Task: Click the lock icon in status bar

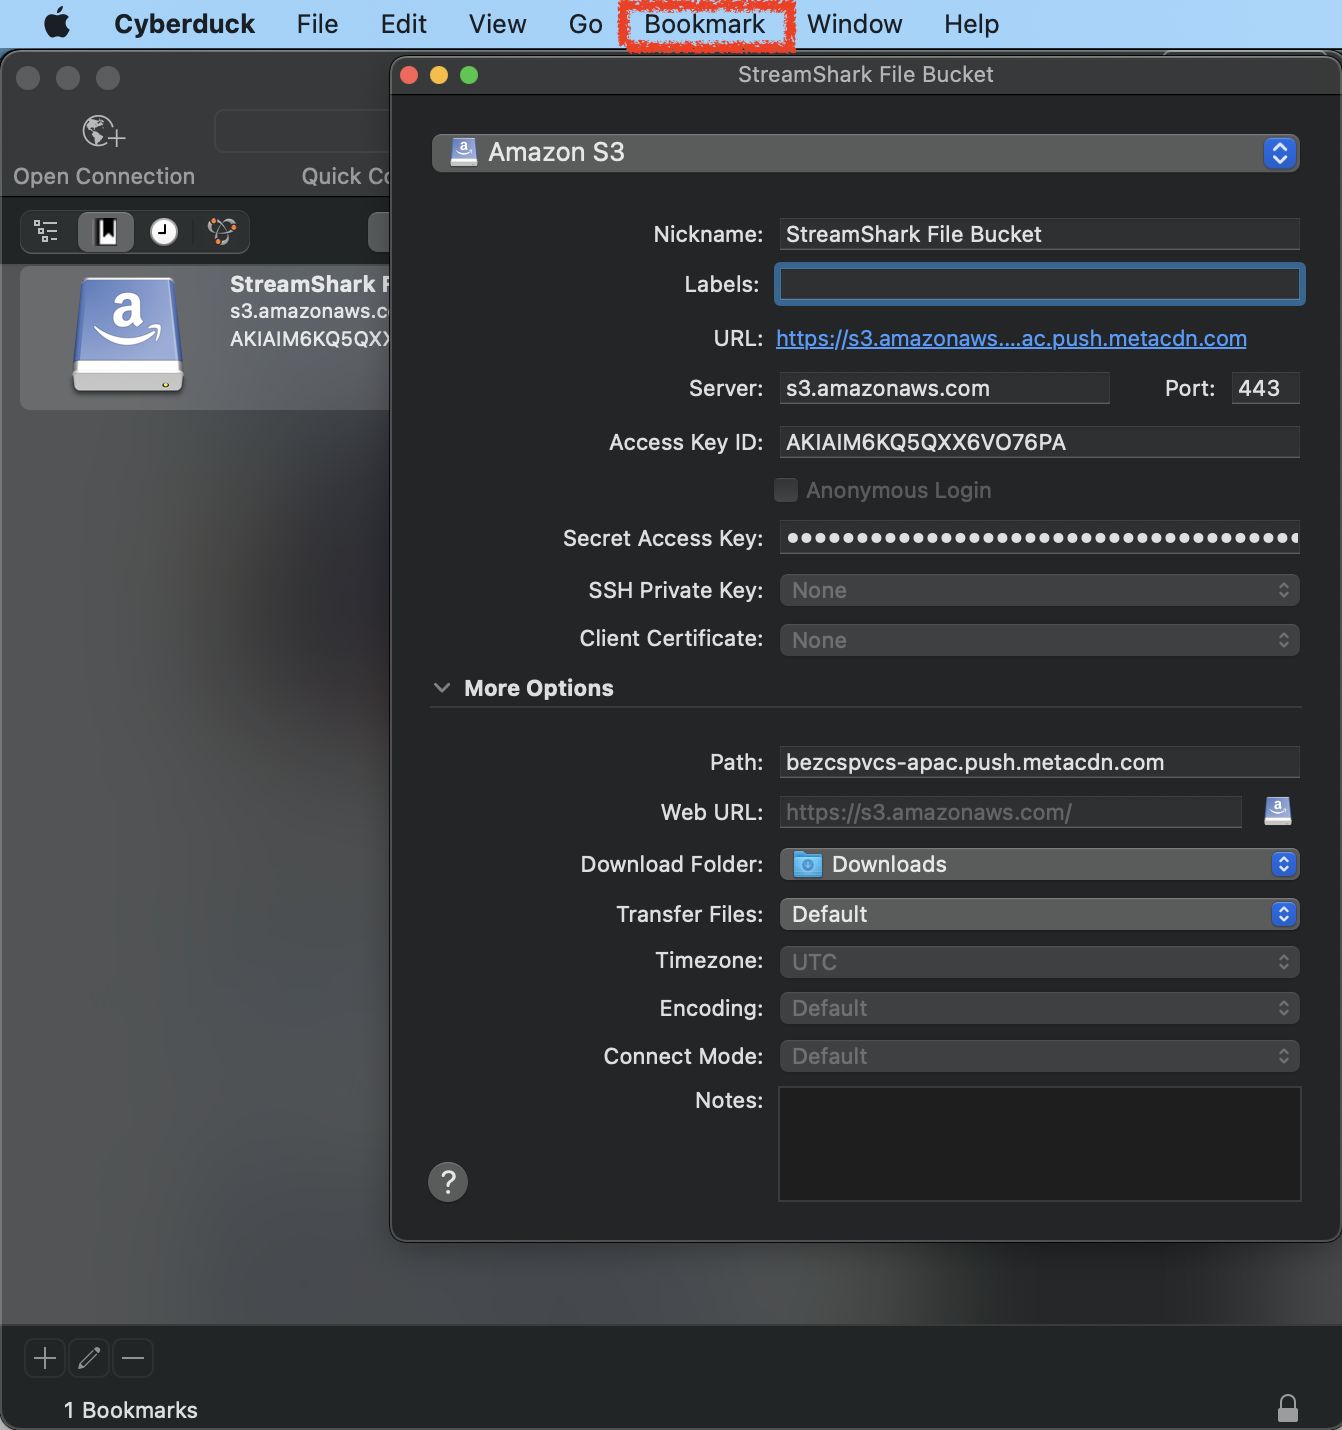Action: tap(1288, 1408)
